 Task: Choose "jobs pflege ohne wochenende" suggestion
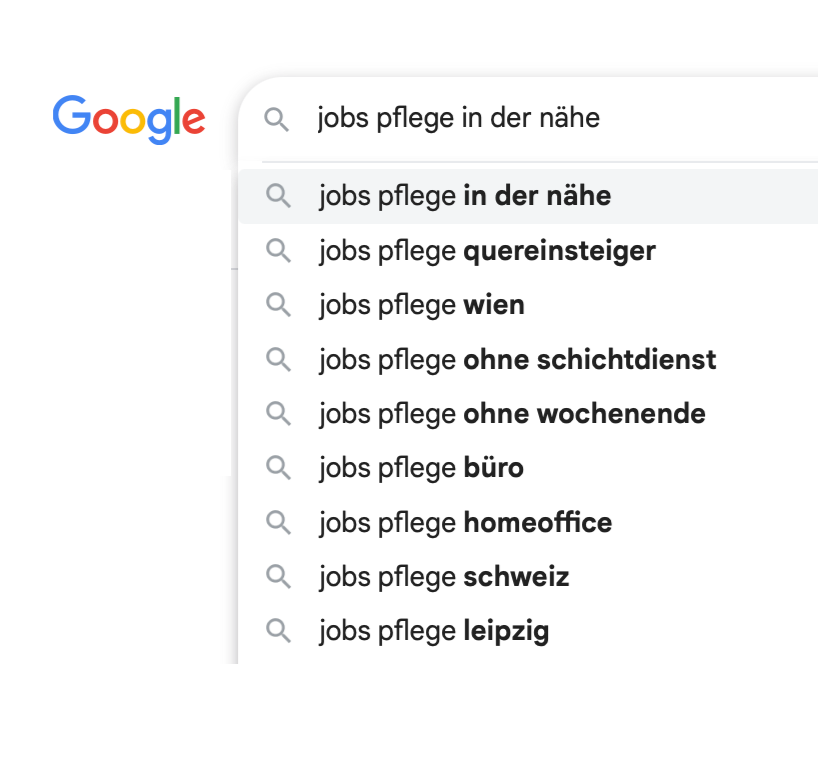click(512, 413)
